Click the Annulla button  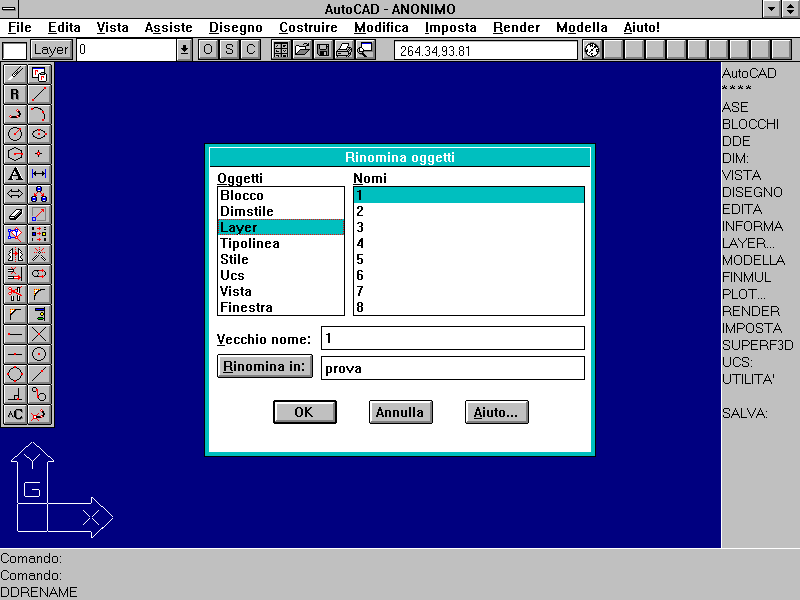tap(401, 412)
